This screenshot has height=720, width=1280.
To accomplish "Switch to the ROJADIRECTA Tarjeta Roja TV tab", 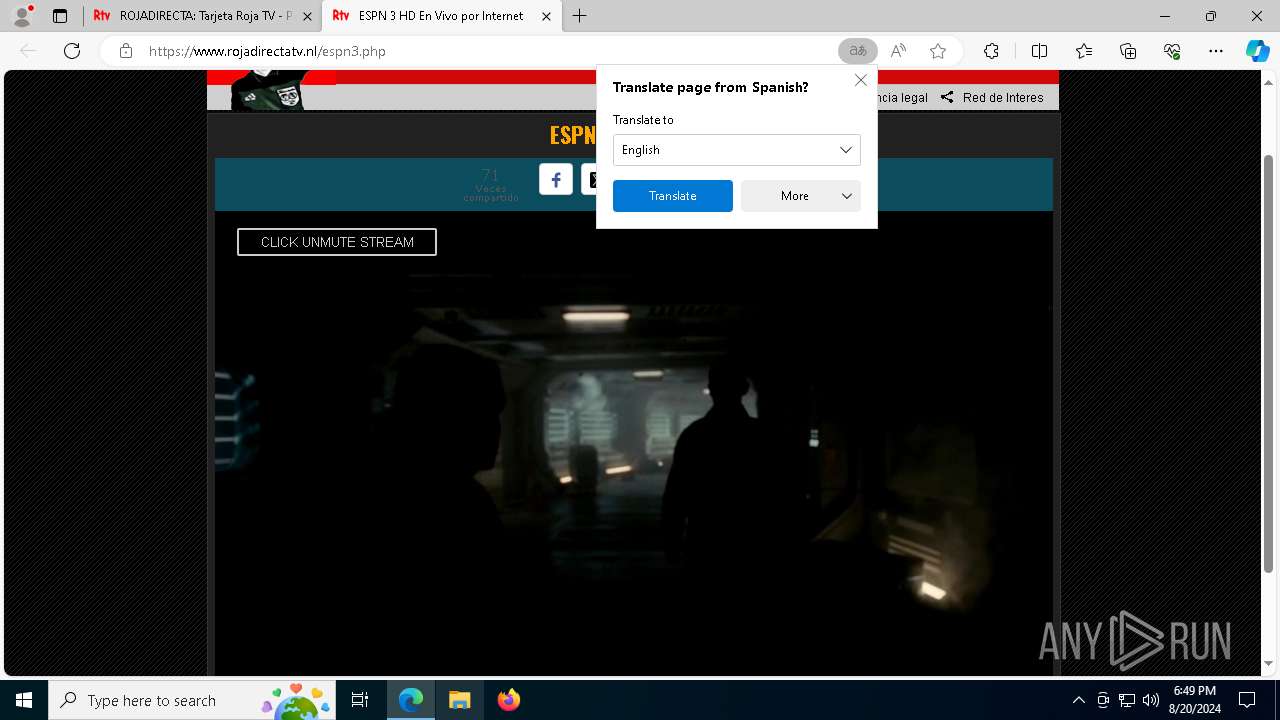I will (x=205, y=16).
